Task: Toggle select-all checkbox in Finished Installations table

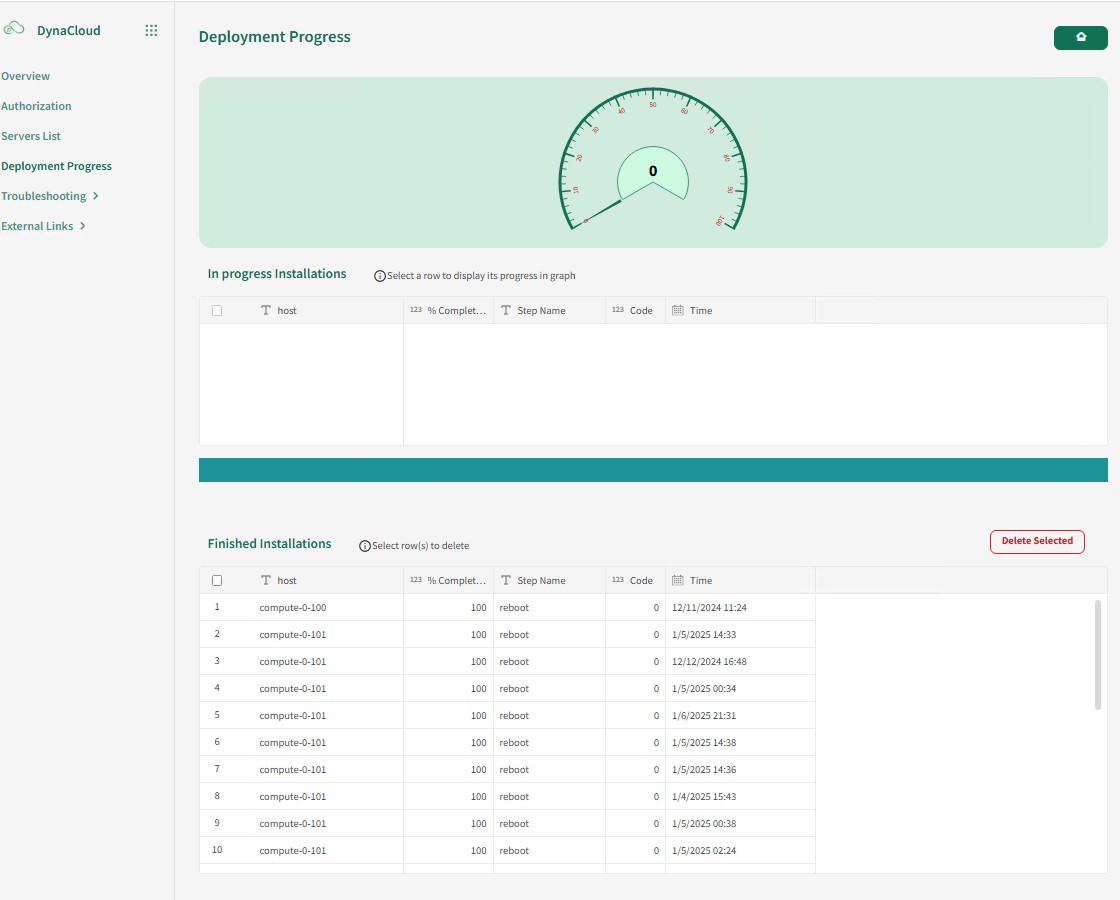Action: pyautogui.click(x=217, y=580)
